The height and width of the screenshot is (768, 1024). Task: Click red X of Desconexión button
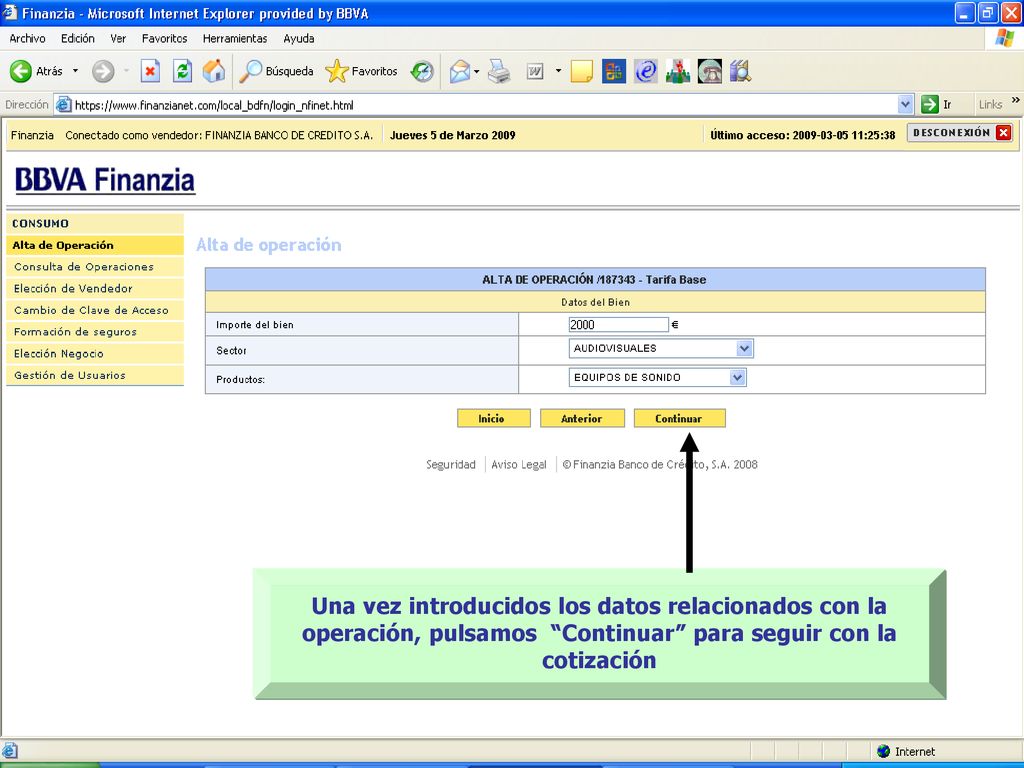point(1004,133)
